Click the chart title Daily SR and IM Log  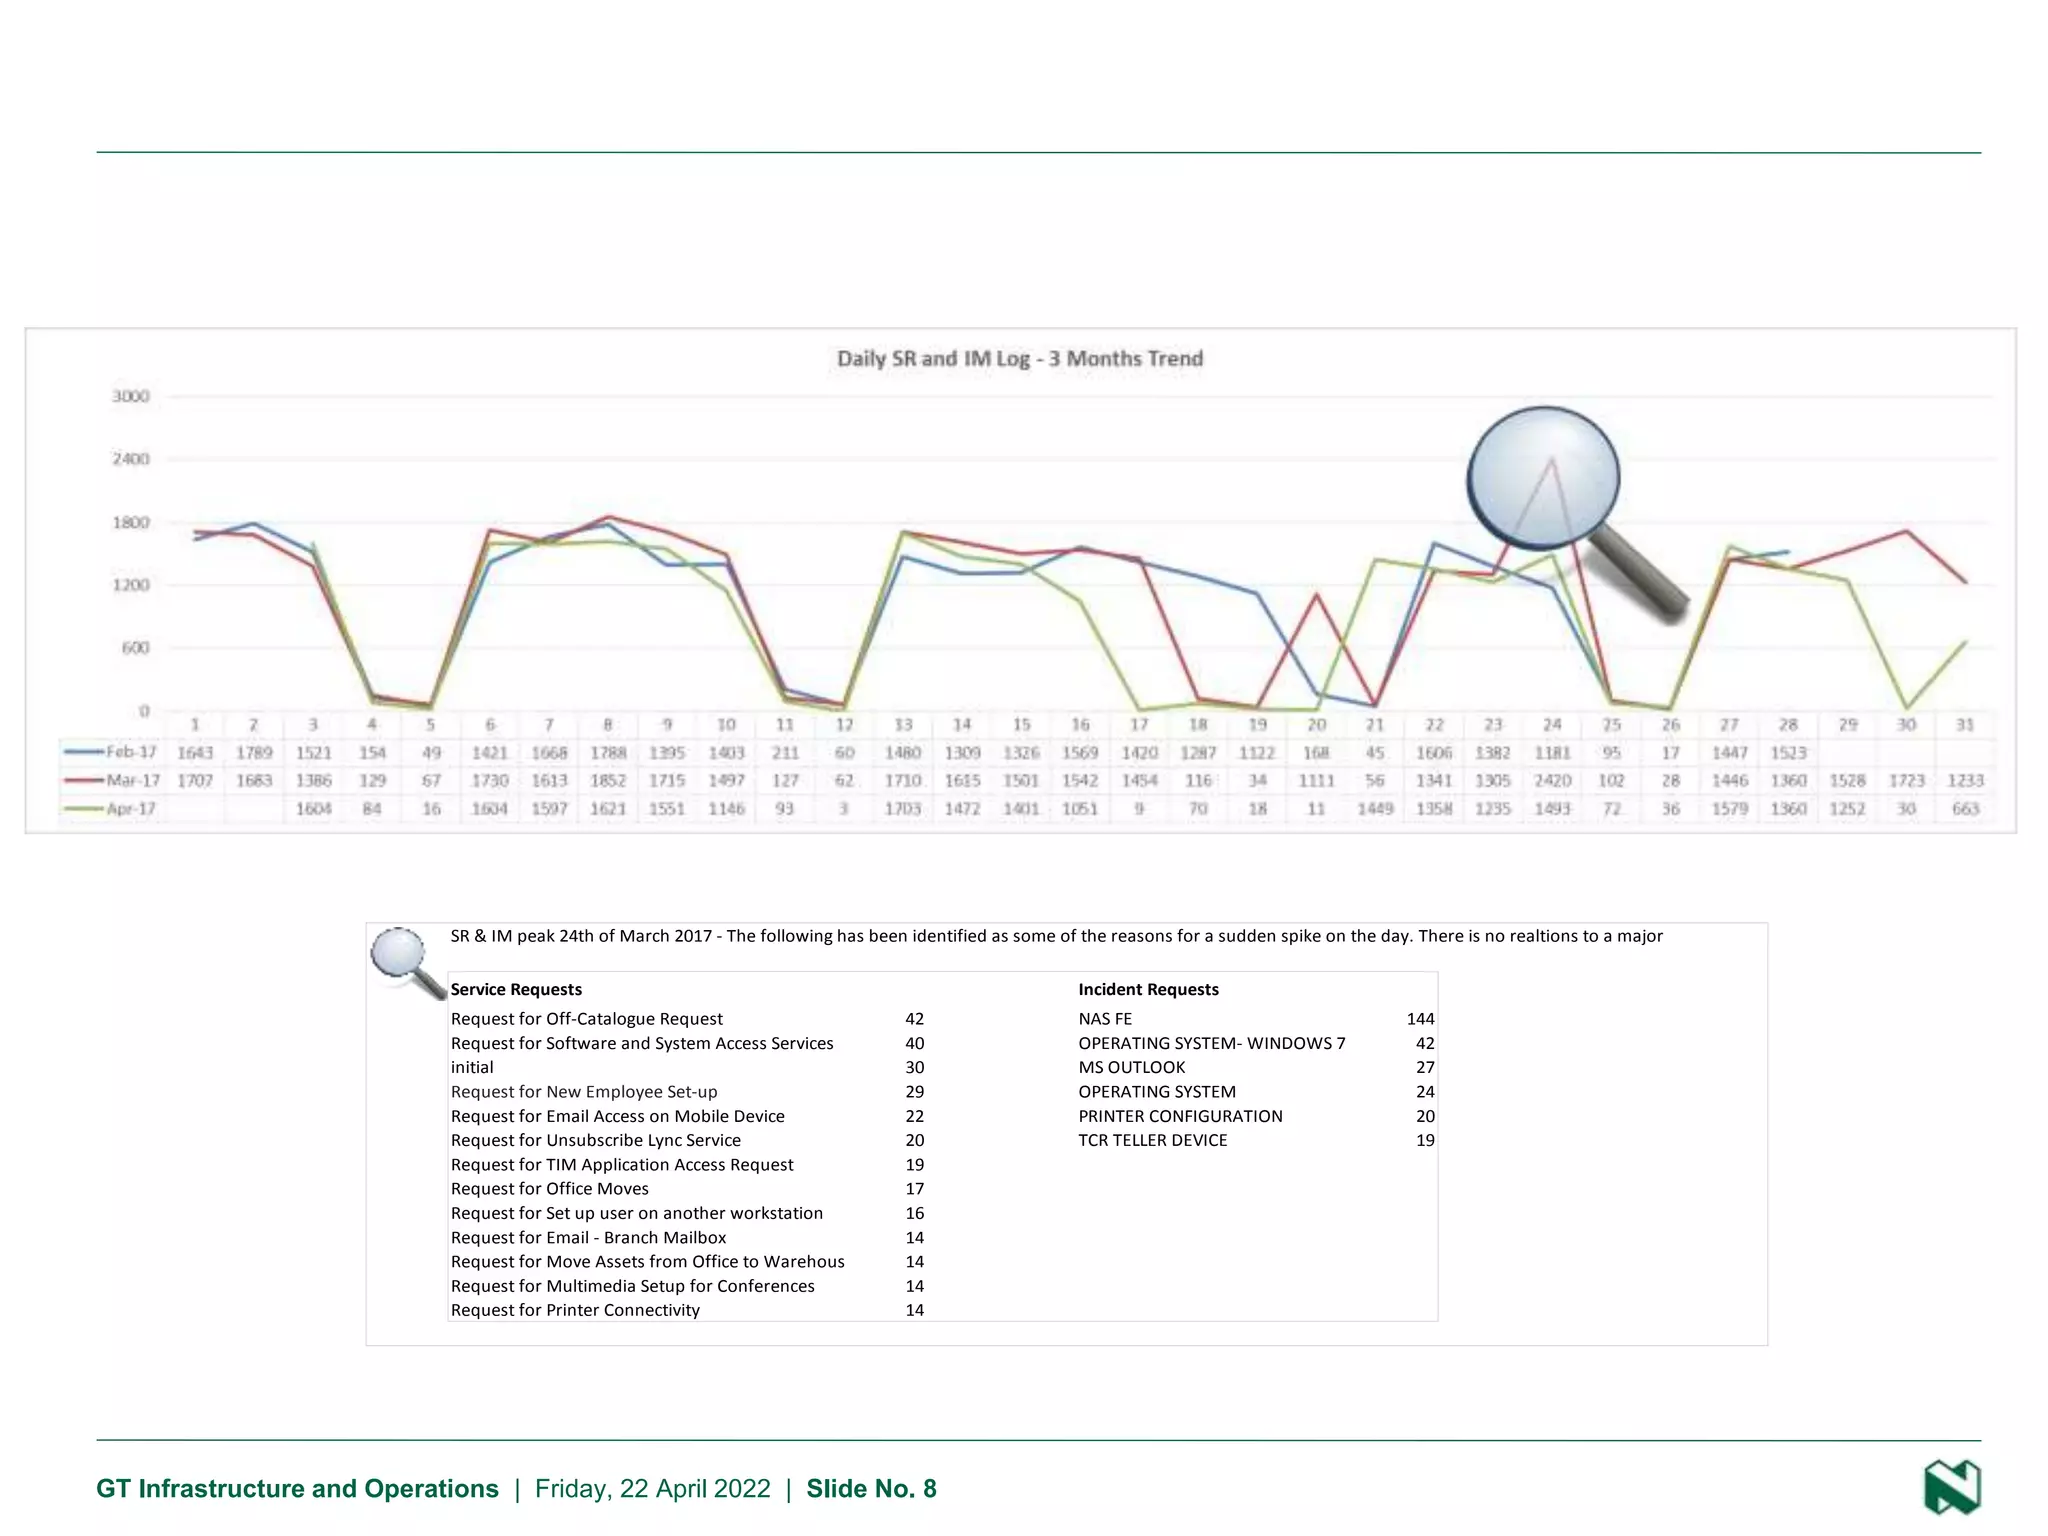point(1019,358)
